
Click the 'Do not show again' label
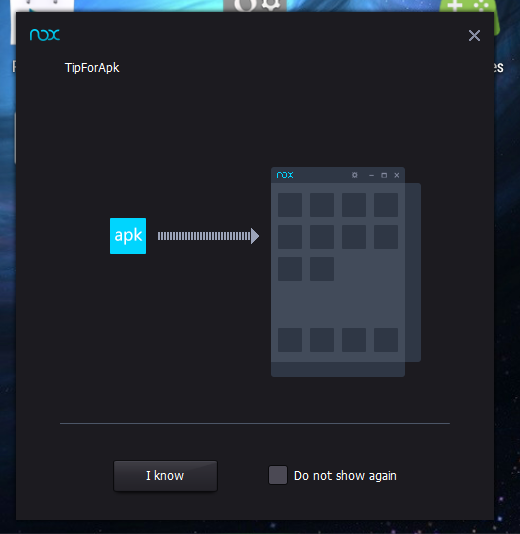345,476
